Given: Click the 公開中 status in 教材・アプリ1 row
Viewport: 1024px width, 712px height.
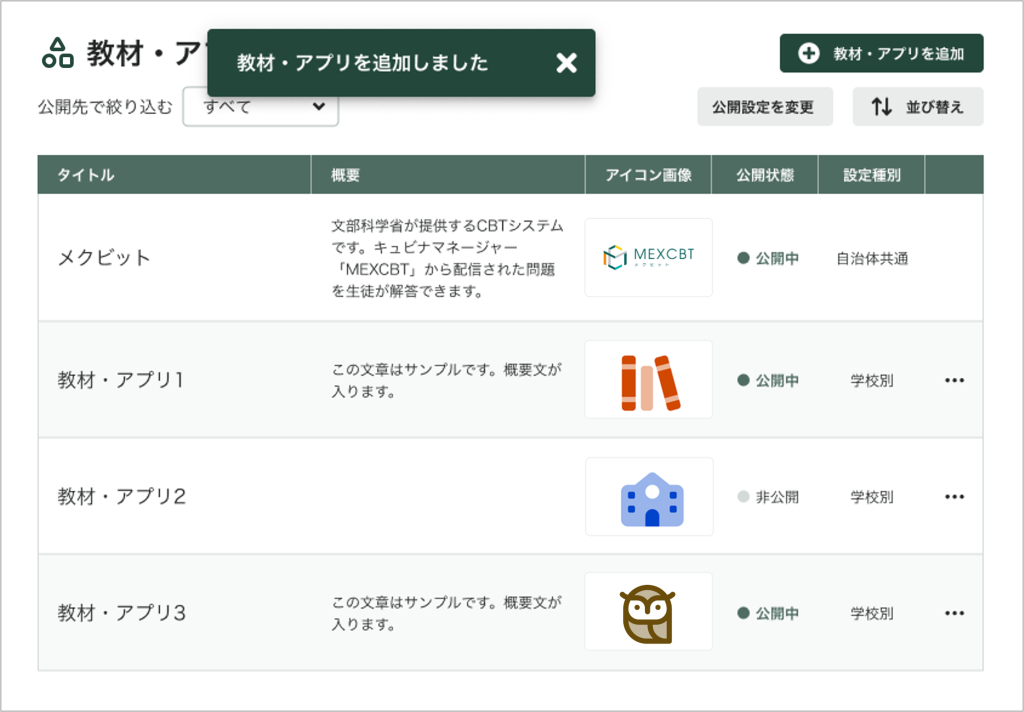Looking at the screenshot, I should point(768,380).
